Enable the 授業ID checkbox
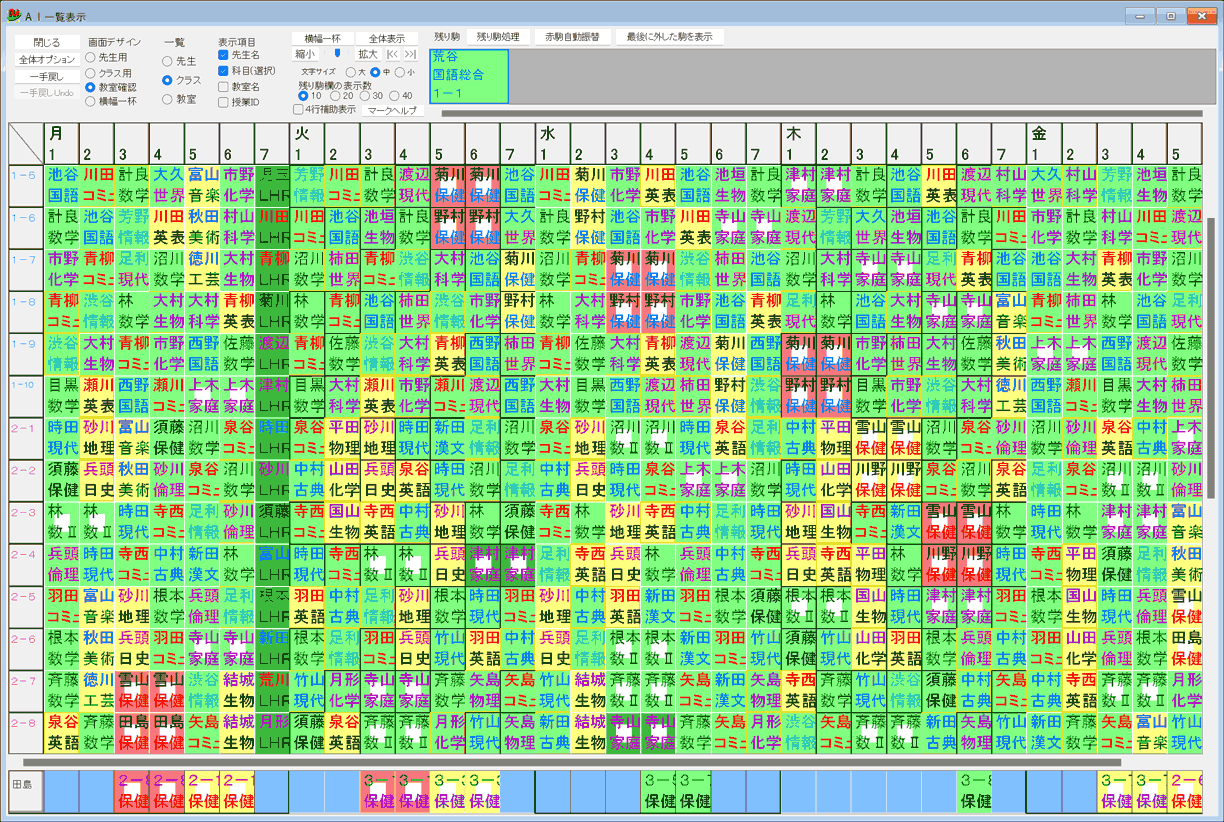 (x=239, y=102)
